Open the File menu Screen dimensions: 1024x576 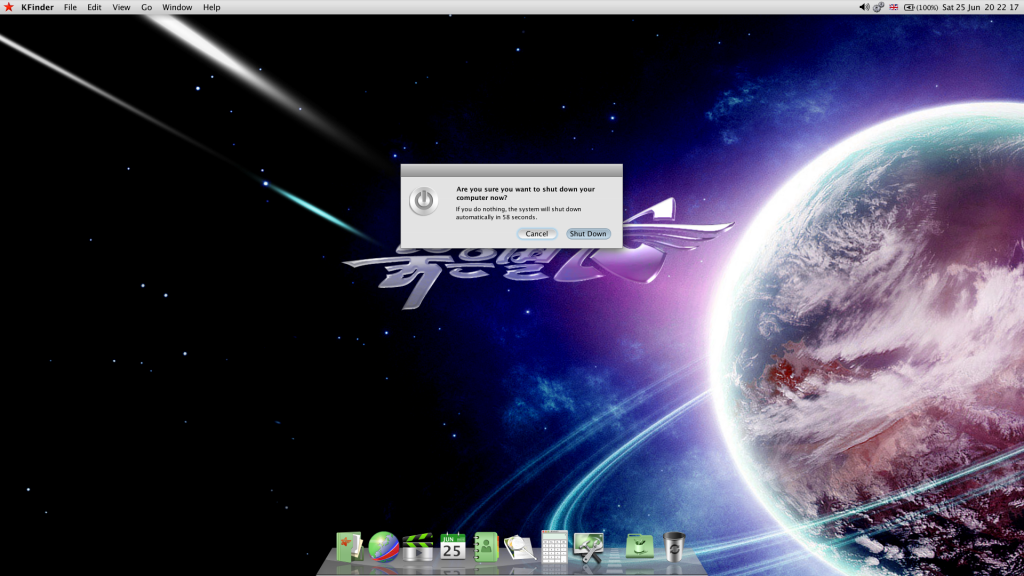[x=69, y=7]
